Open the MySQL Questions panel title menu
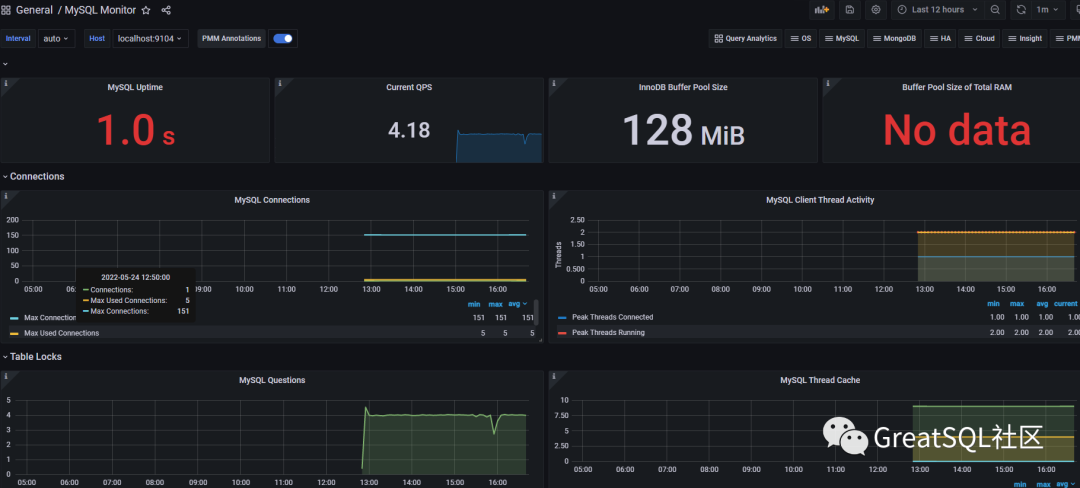Viewport: 1080px width, 488px height. pos(272,380)
